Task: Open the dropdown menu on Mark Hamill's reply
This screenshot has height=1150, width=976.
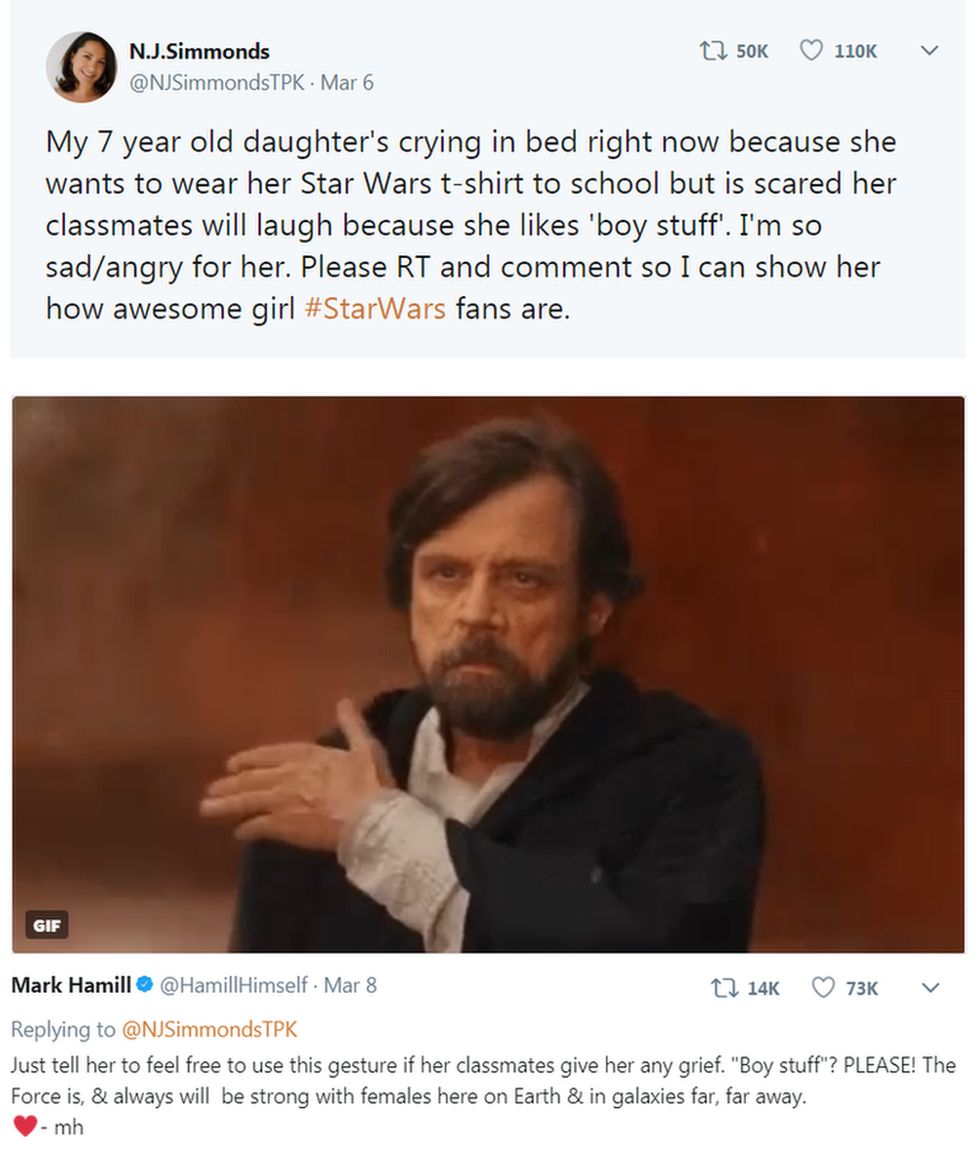Action: click(930, 988)
